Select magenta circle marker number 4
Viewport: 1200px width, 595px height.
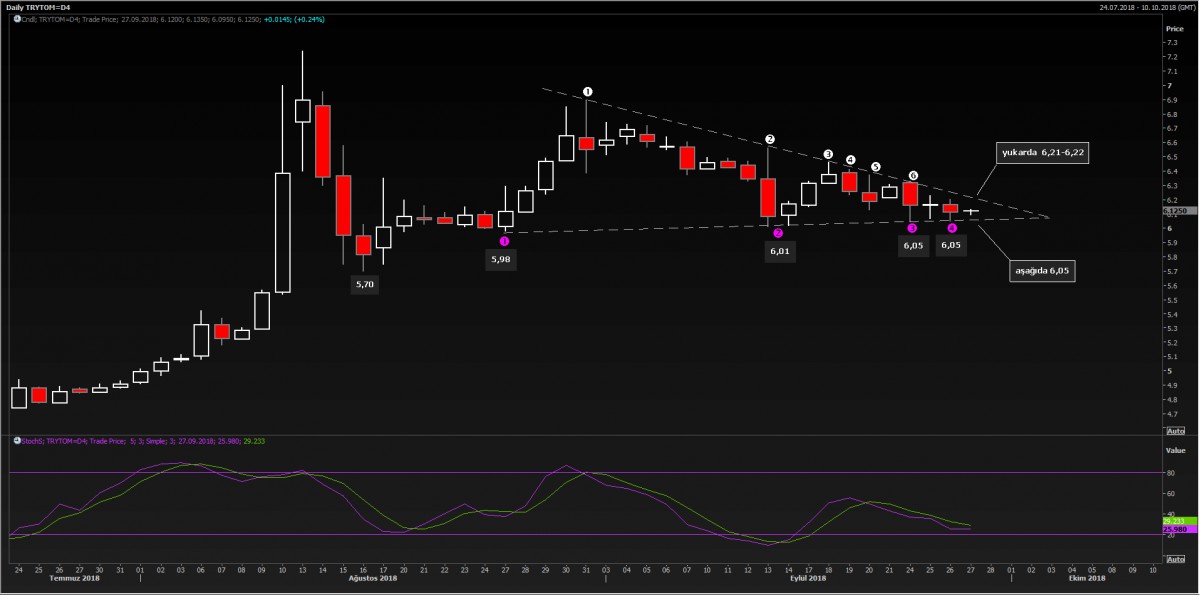952,228
